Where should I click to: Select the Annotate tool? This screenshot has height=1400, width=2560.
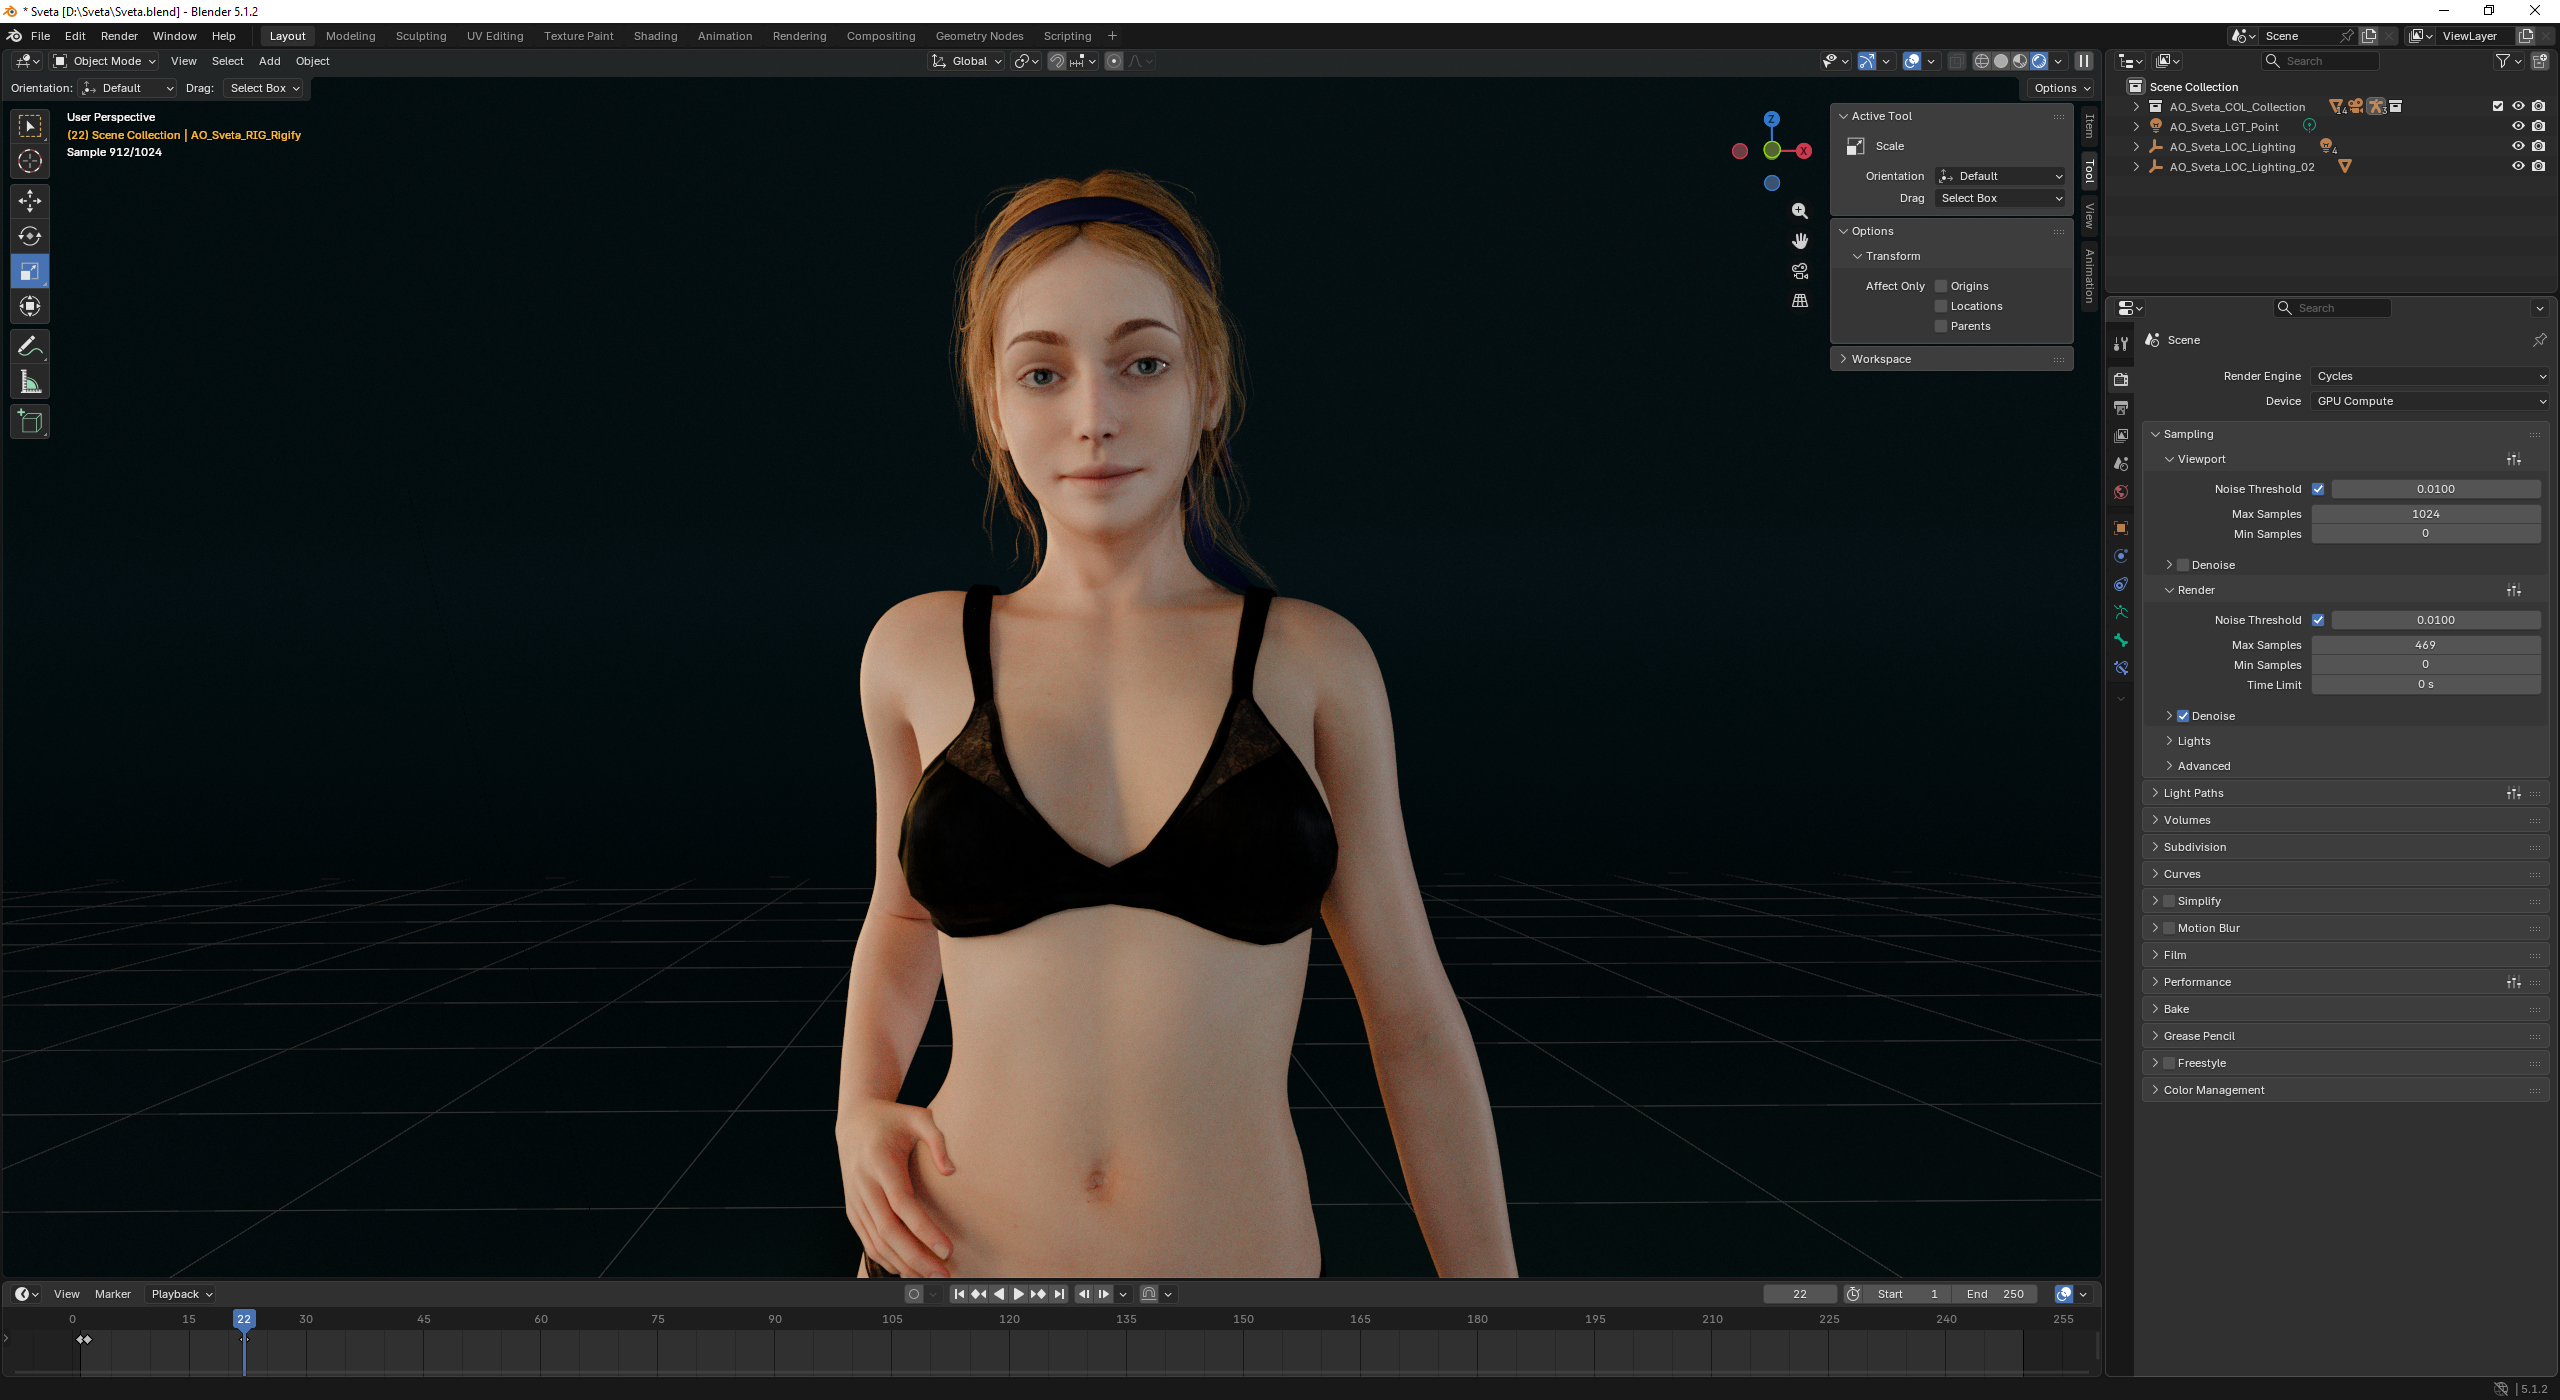pyautogui.click(x=30, y=346)
